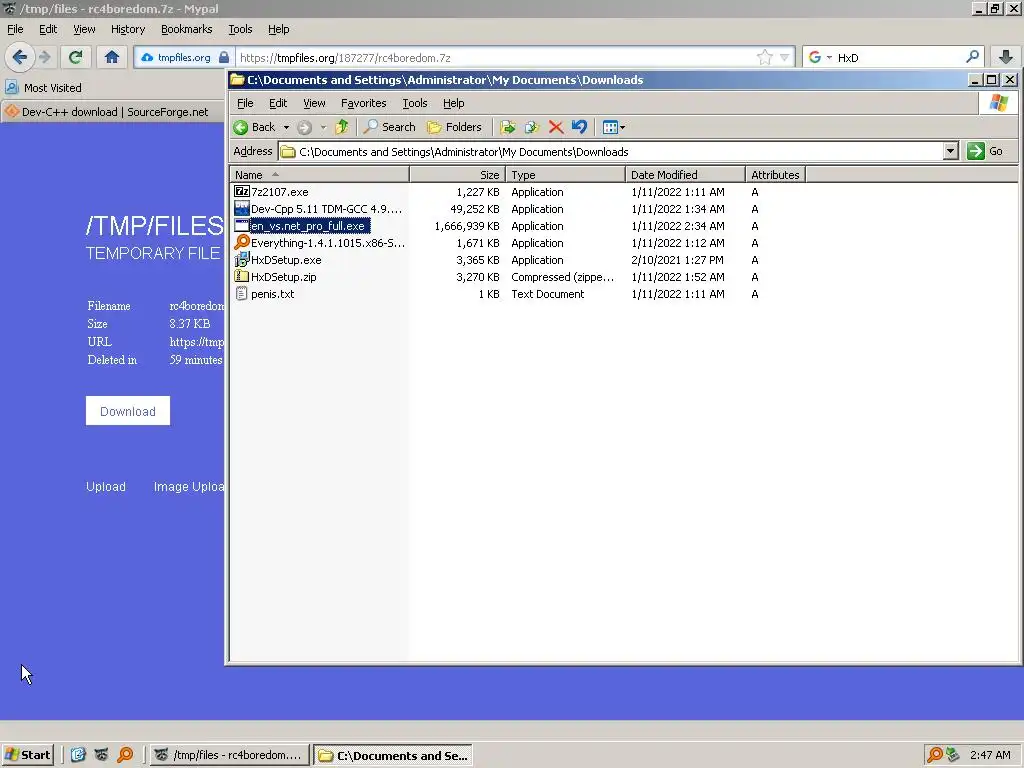The image size is (1024, 768).
Task: Sort by Date Modified column header
Action: click(685, 174)
